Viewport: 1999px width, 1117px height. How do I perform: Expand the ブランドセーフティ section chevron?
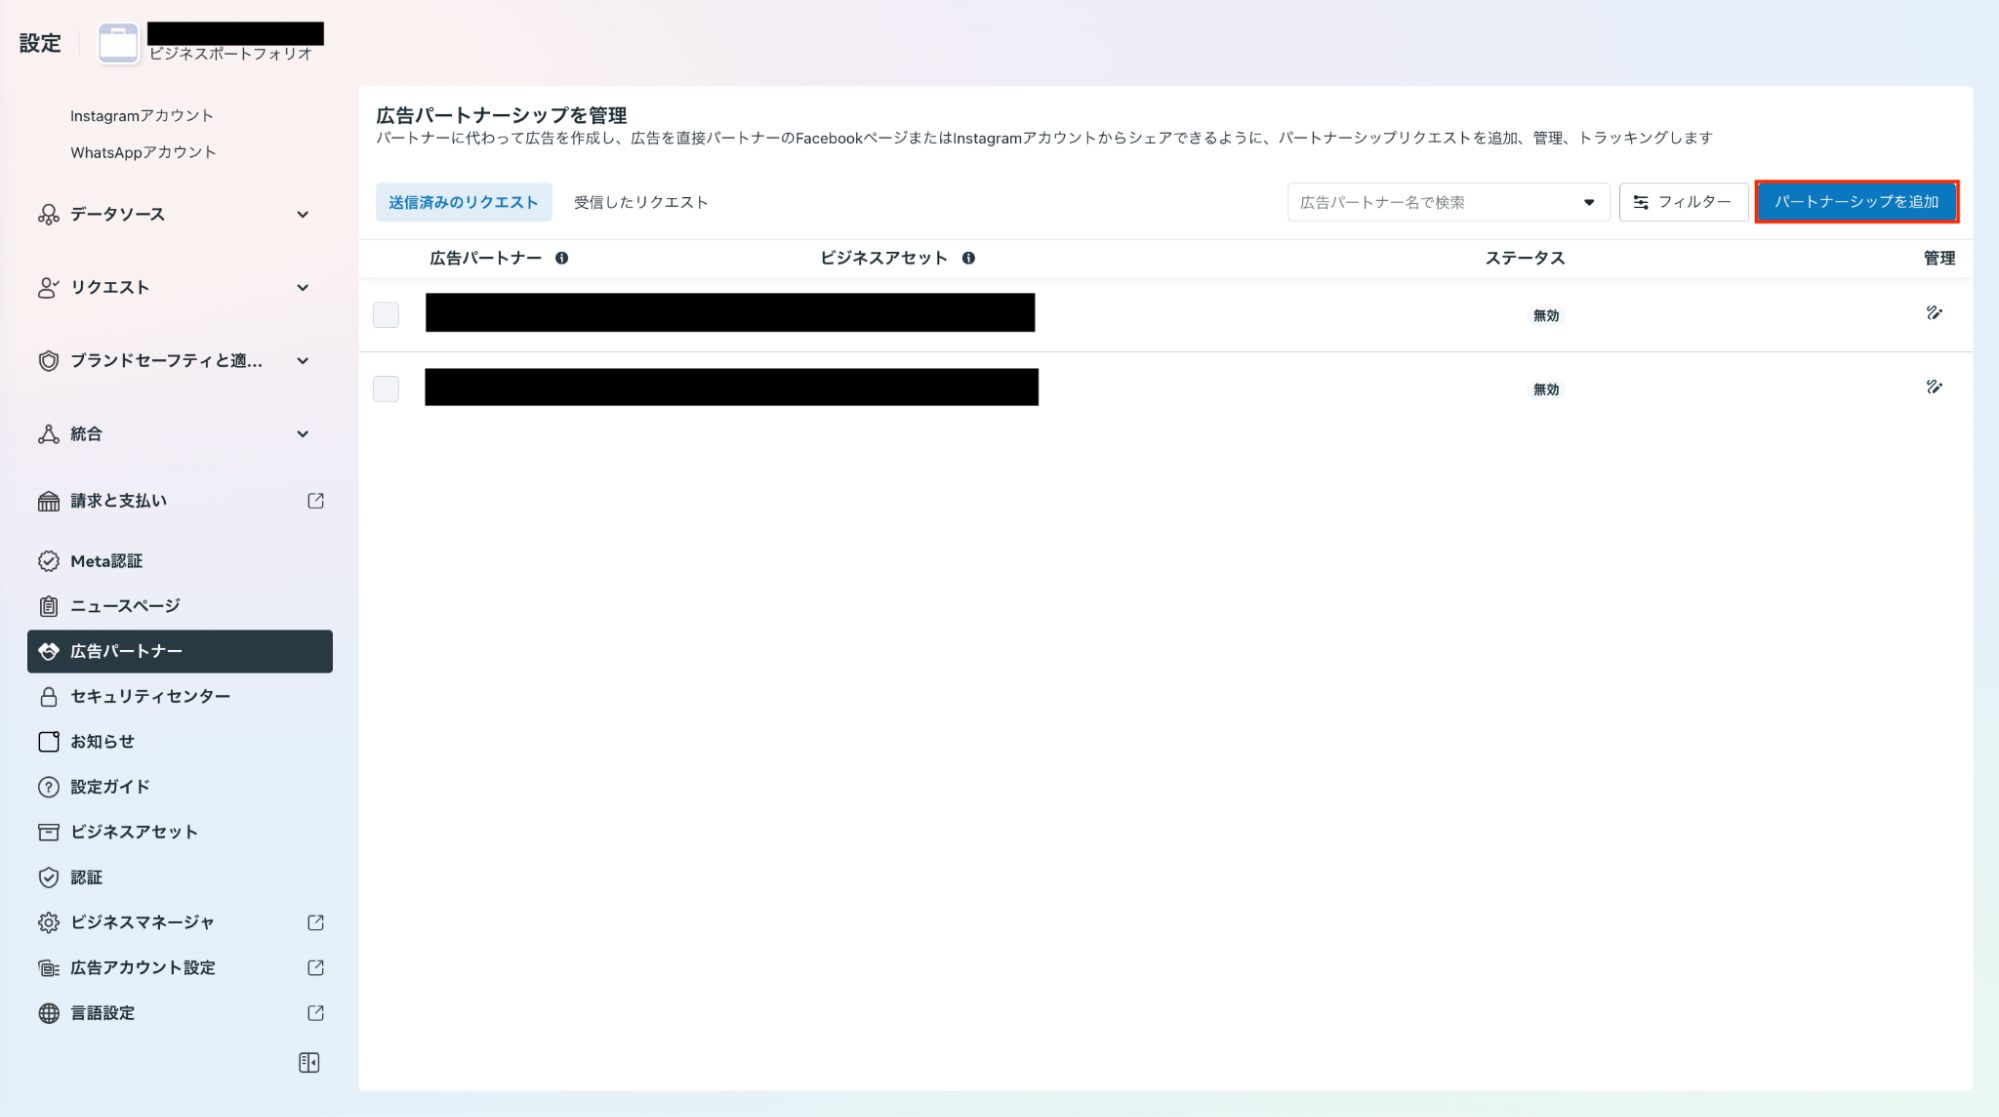coord(303,361)
